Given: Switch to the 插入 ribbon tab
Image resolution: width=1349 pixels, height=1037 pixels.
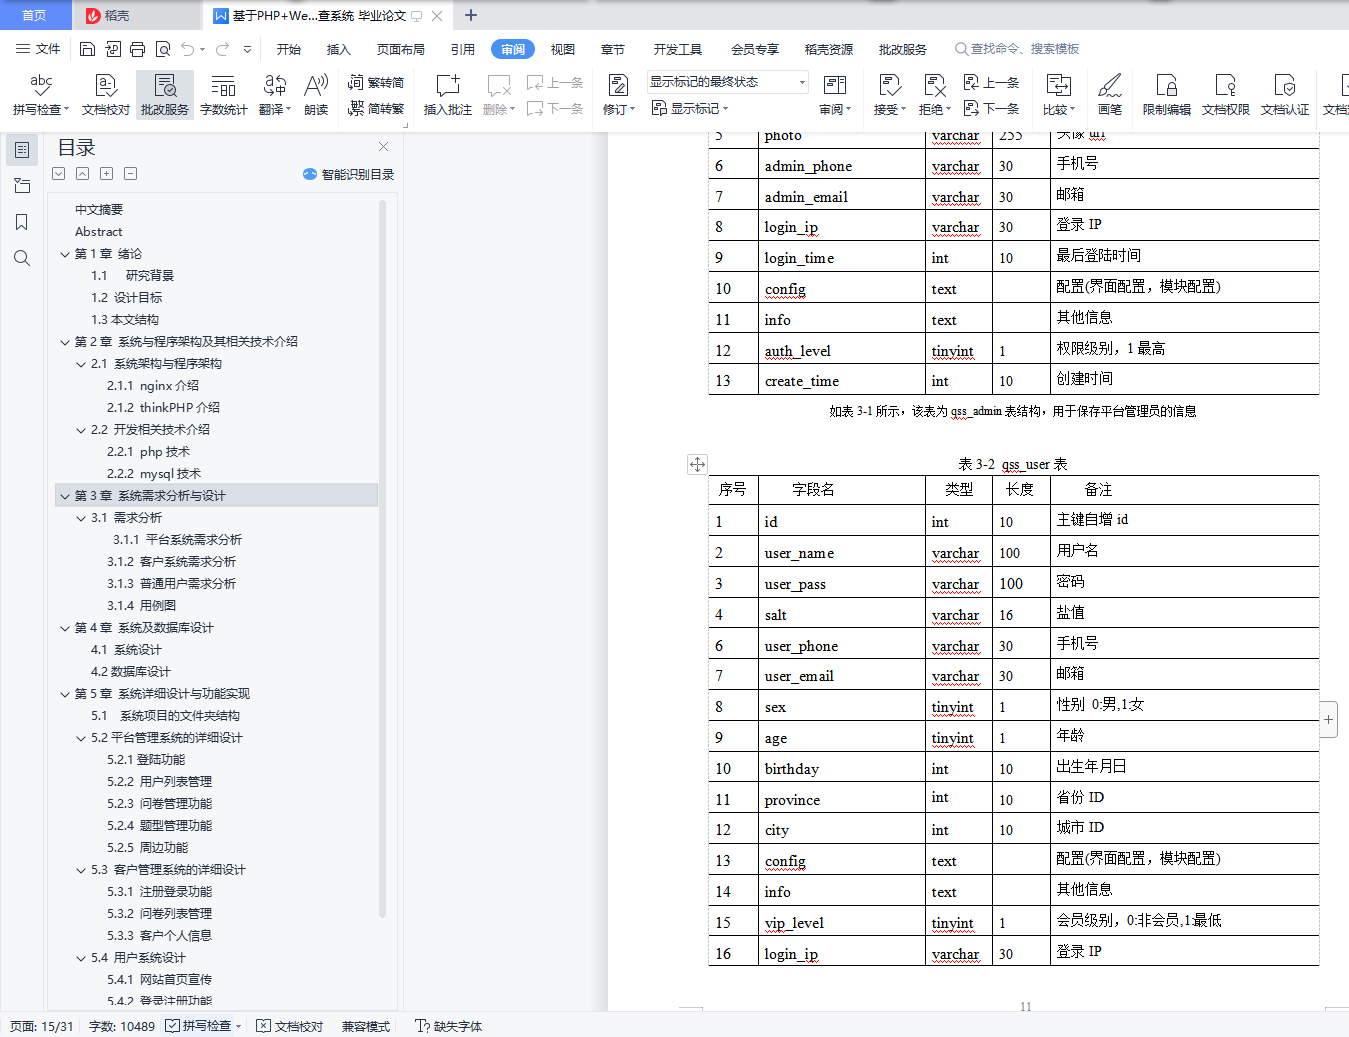Looking at the screenshot, I should pyautogui.click(x=339, y=49).
